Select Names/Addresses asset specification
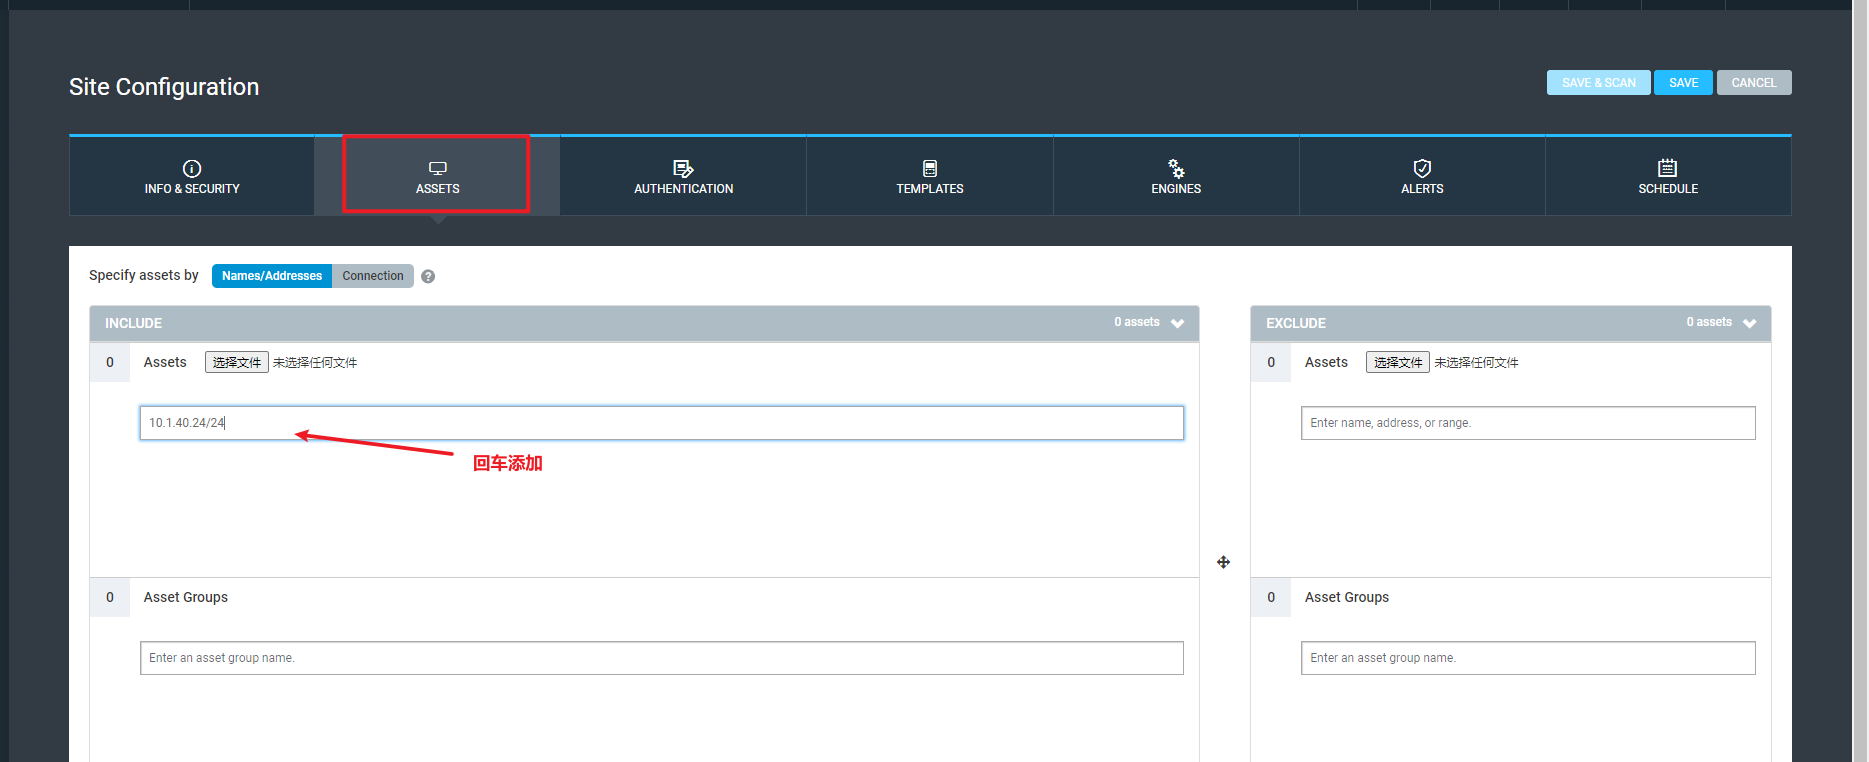The height and width of the screenshot is (762, 1869). click(272, 276)
